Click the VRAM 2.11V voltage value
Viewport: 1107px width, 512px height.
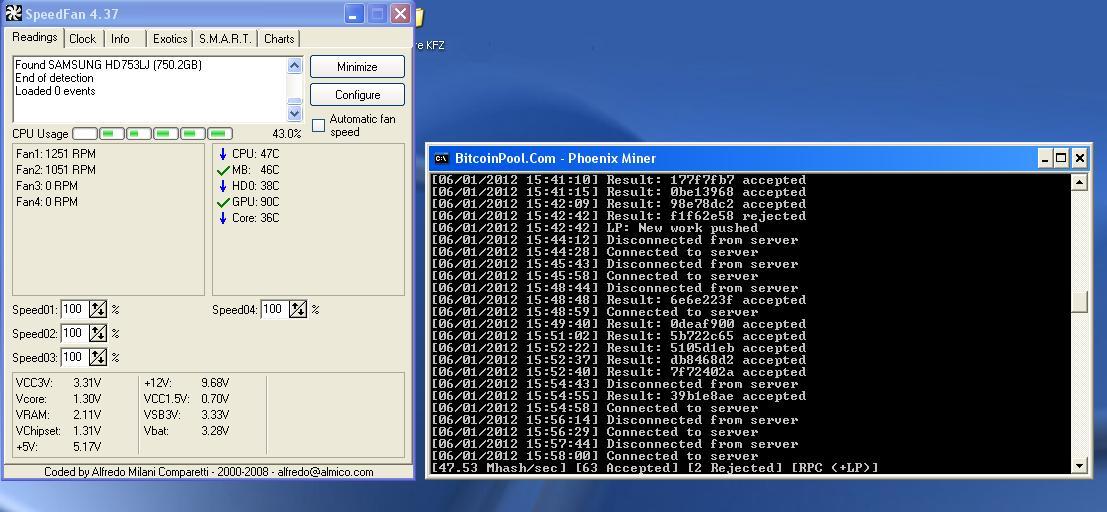pos(87,415)
